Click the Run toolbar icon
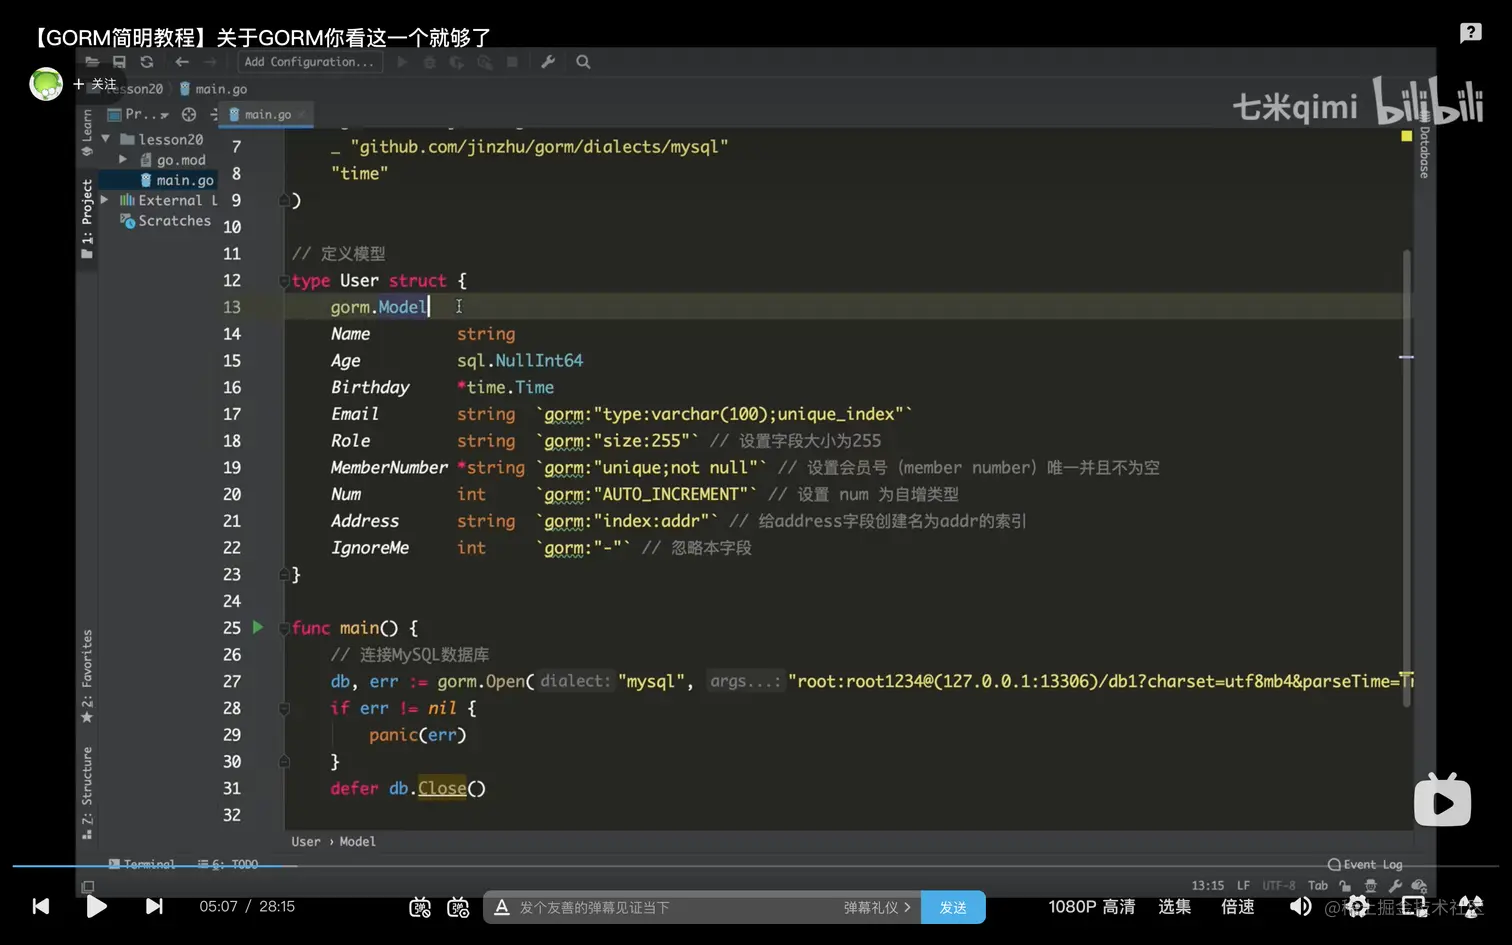The width and height of the screenshot is (1512, 945). pos(402,62)
